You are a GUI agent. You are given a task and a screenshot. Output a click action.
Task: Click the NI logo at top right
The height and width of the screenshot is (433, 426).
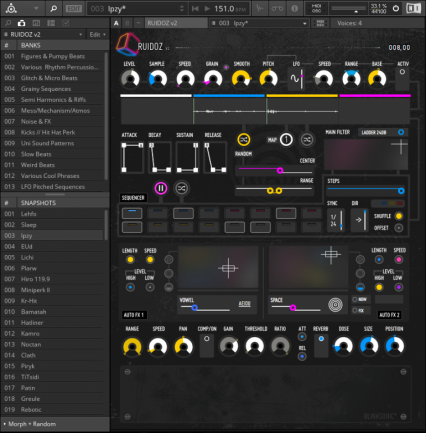click(413, 8)
